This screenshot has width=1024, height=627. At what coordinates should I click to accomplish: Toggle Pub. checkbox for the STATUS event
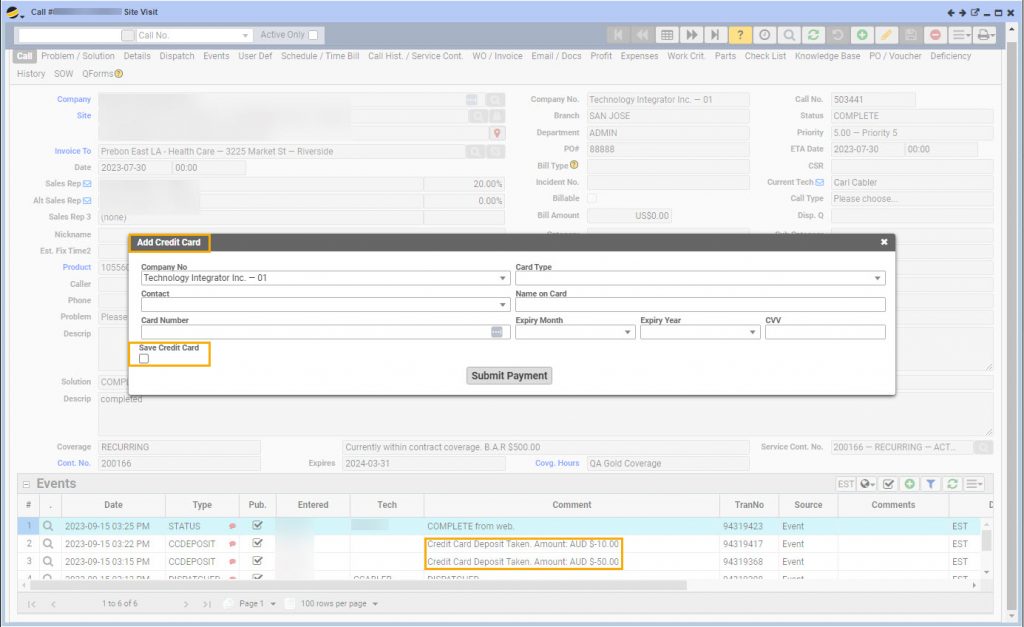[x=257, y=526]
